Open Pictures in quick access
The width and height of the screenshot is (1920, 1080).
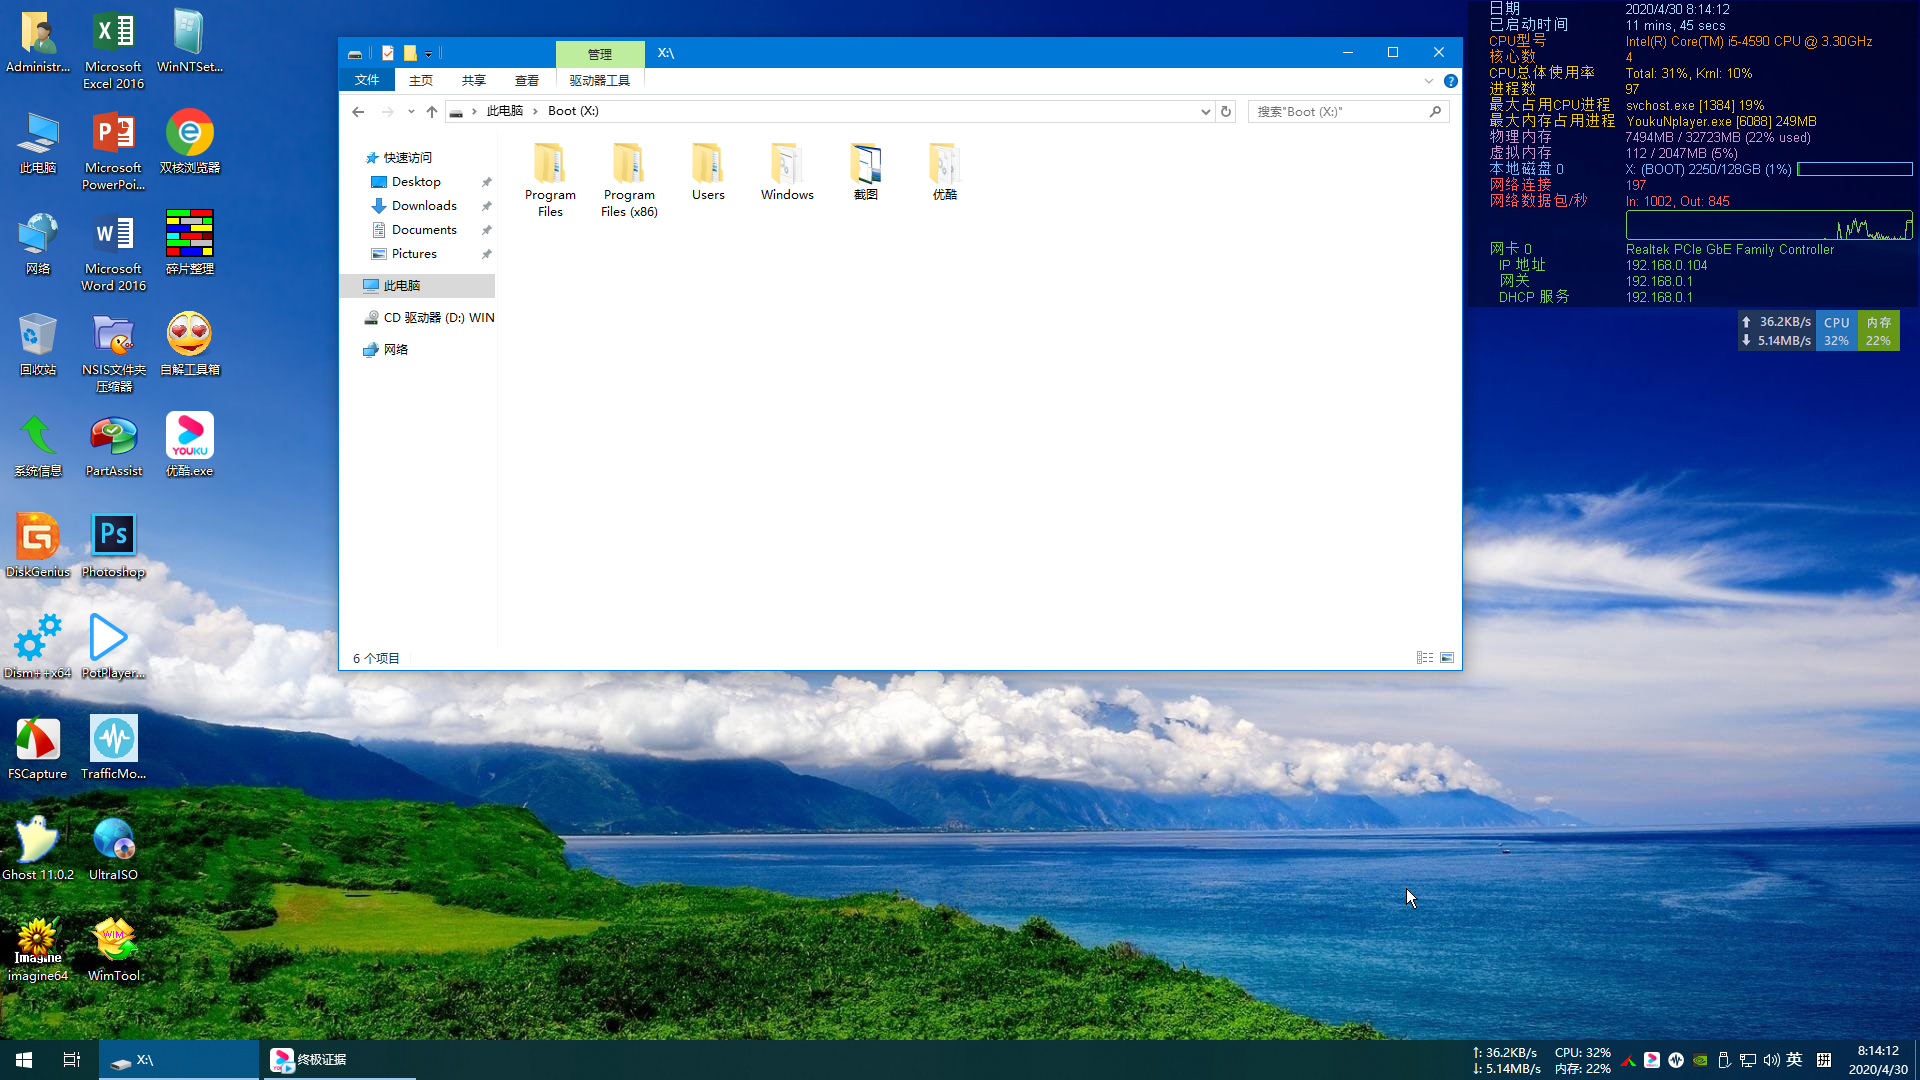point(414,253)
